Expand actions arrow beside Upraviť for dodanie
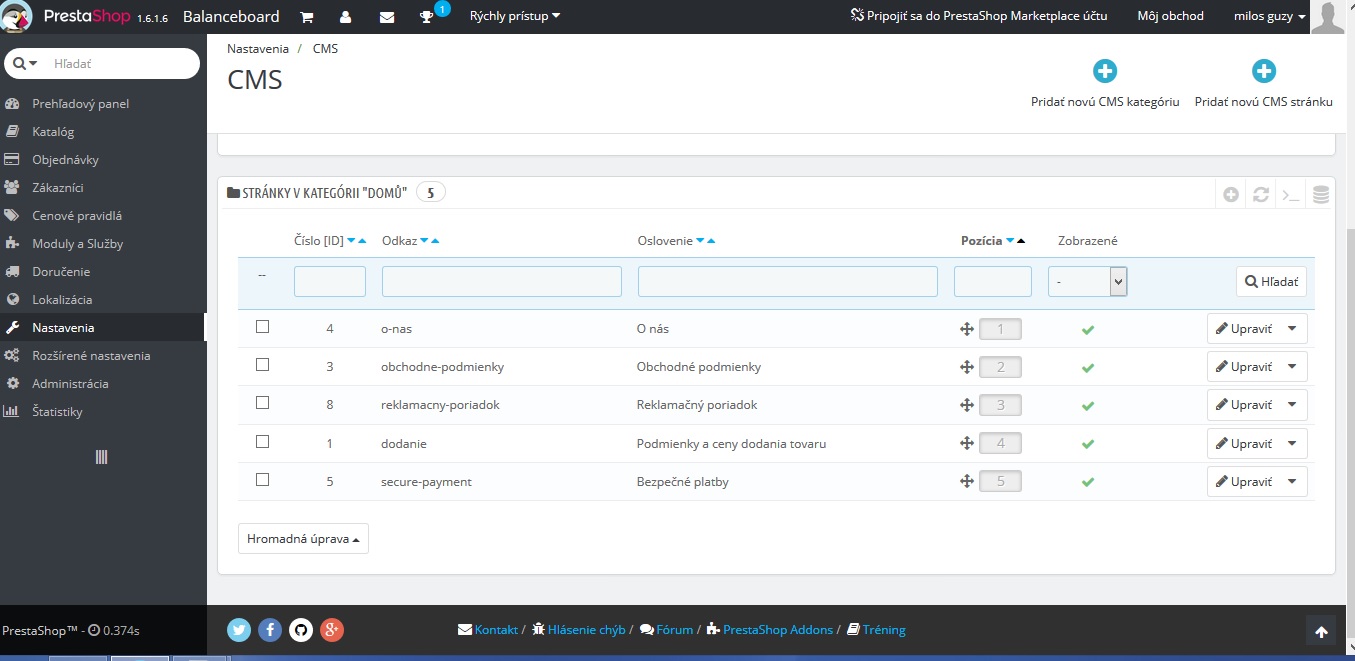Image resolution: width=1355 pixels, height=661 pixels. 1292,443
